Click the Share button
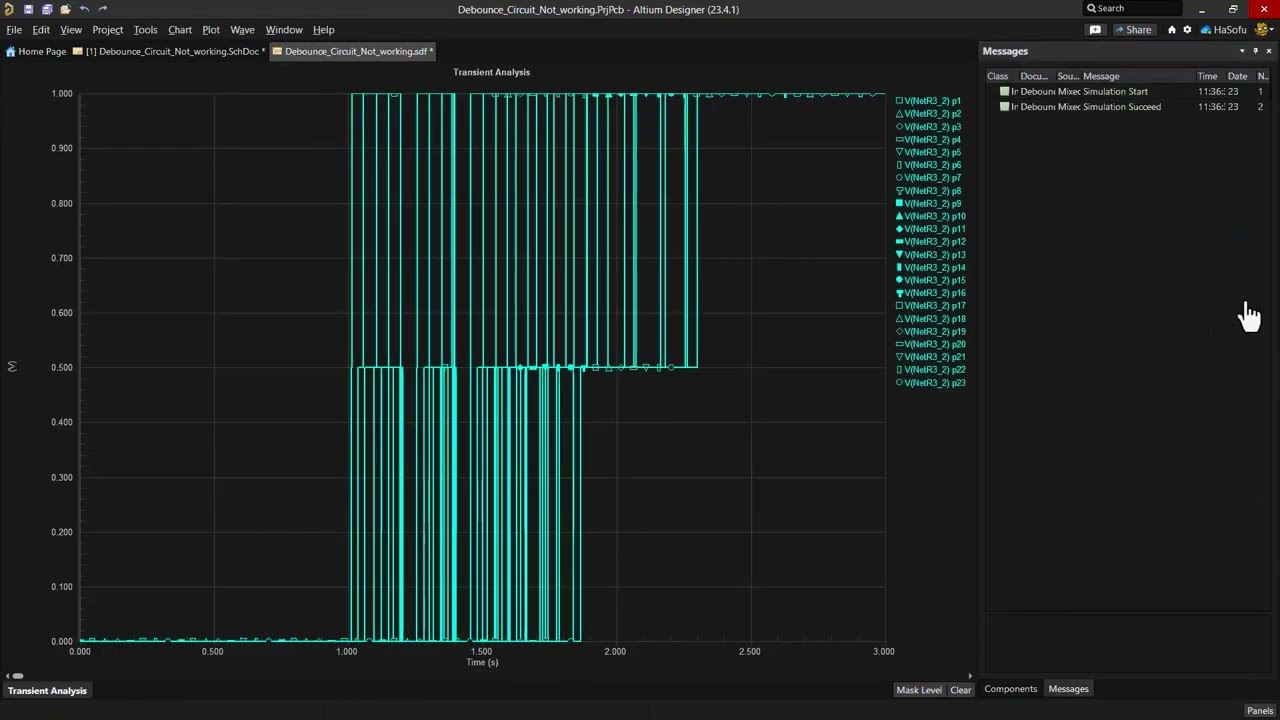 click(1133, 30)
